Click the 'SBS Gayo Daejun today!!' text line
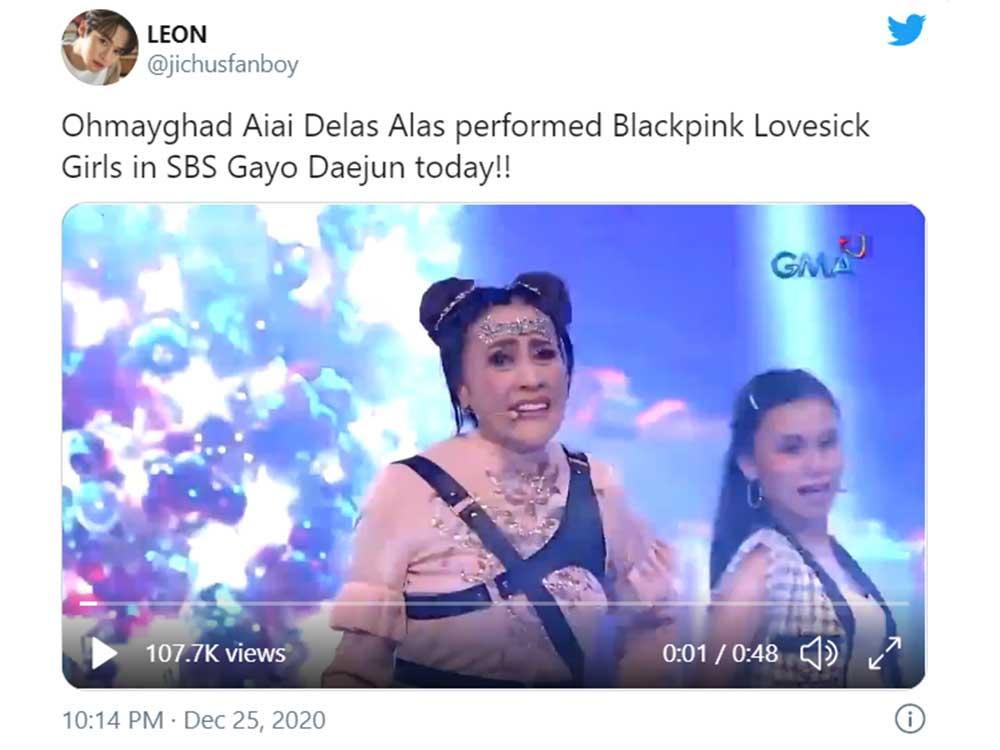The width and height of the screenshot is (1000, 750). coord(339,168)
